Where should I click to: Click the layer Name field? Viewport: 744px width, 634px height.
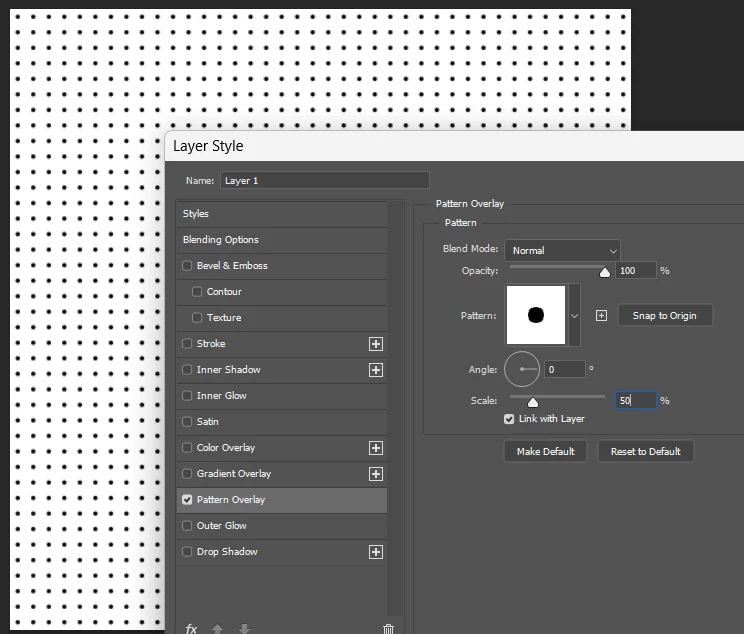click(325, 180)
